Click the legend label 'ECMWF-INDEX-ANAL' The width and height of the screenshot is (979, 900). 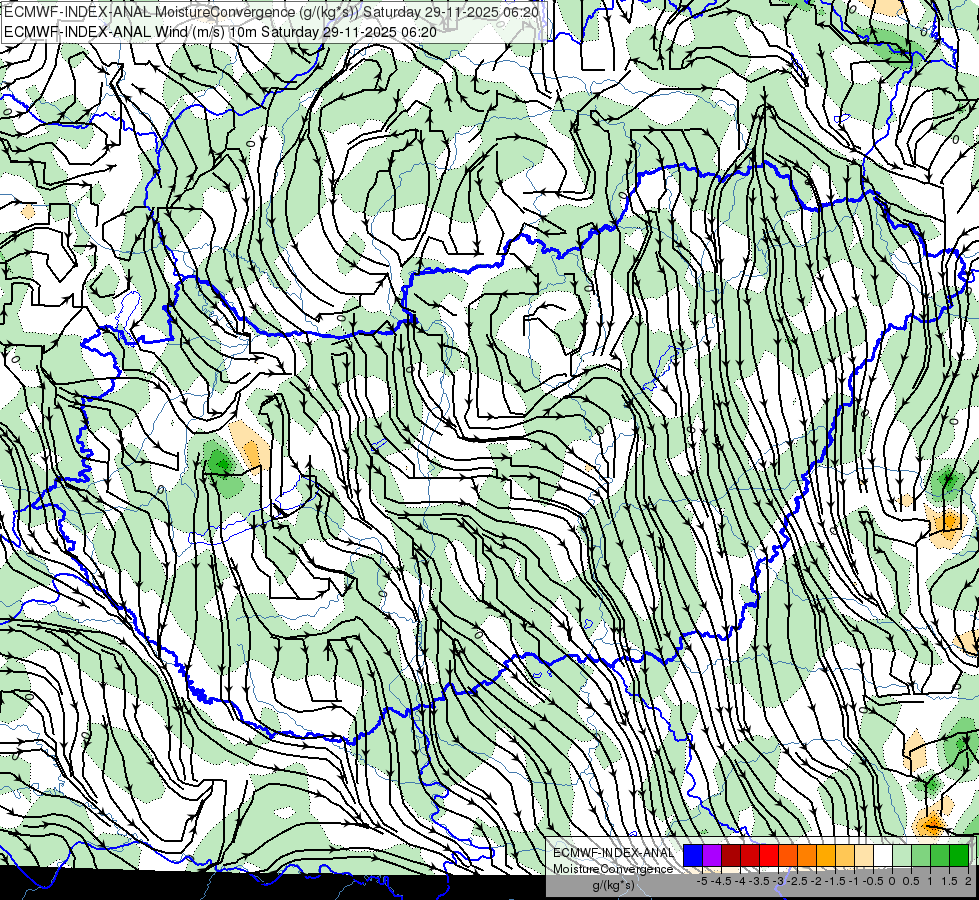click(x=614, y=853)
